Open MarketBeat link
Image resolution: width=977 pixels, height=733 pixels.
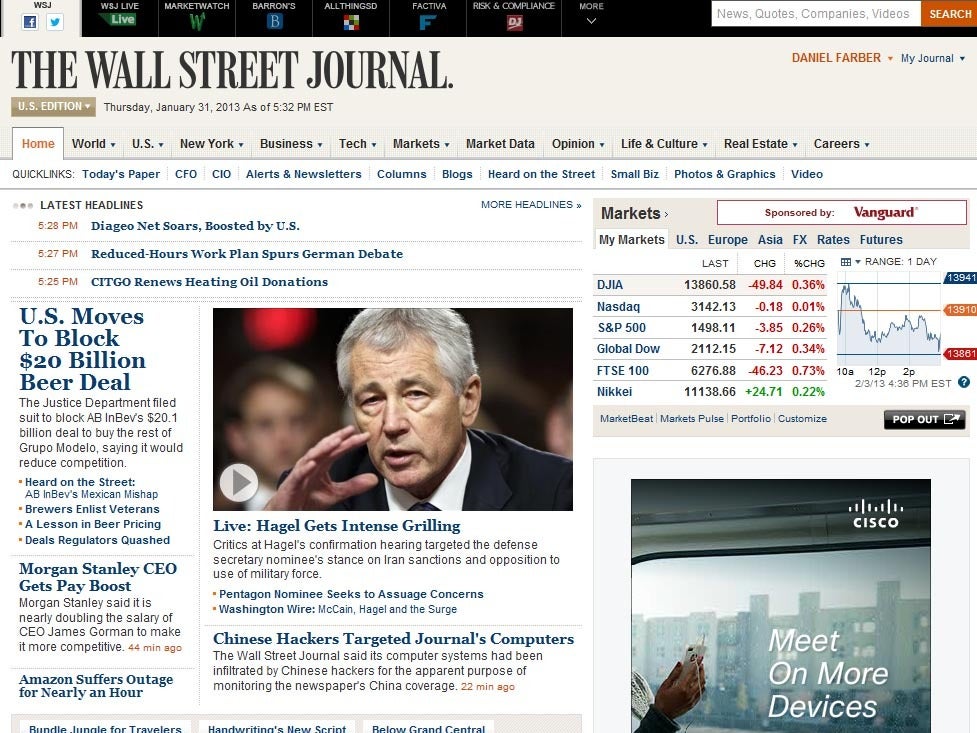[626, 419]
